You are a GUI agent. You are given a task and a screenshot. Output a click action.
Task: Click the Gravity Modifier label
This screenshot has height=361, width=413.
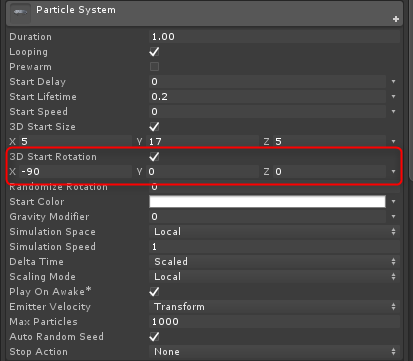[49, 217]
